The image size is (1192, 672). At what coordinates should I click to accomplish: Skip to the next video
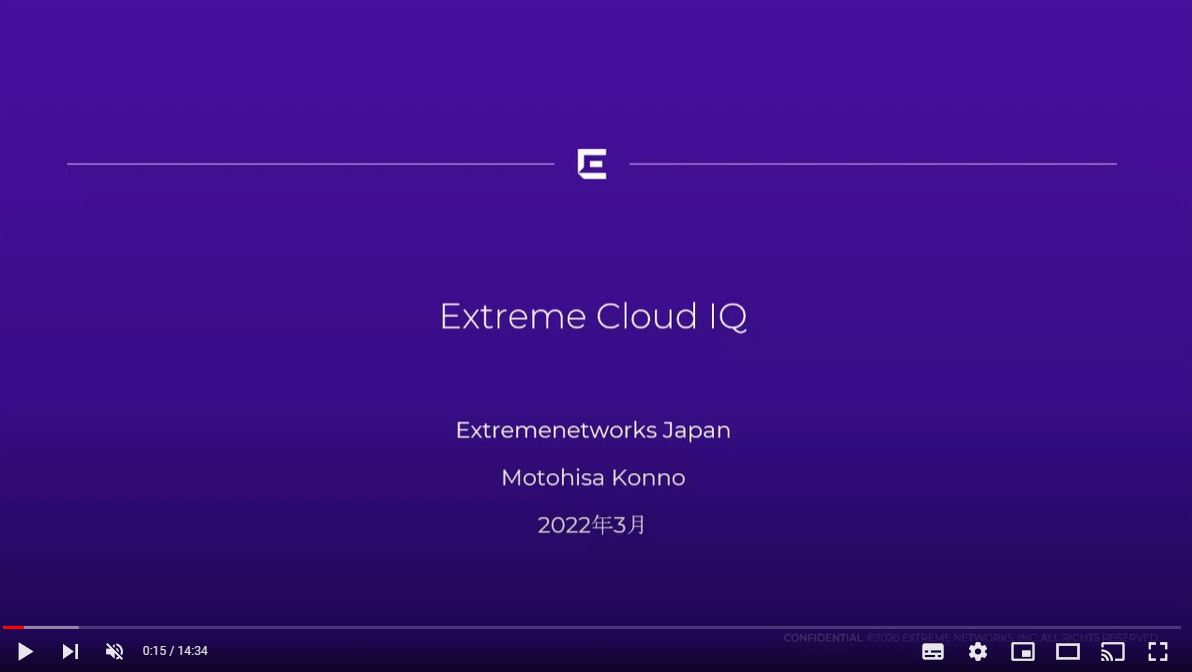tap(70, 651)
